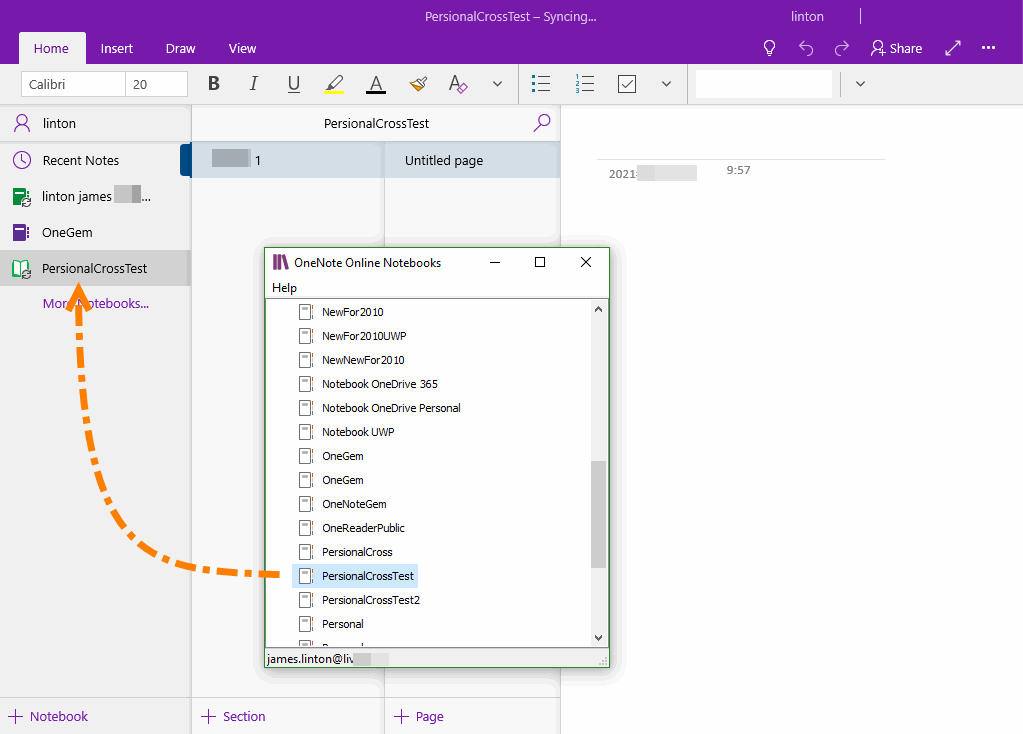
Task: Add a new Notebook
Action: (x=48, y=716)
